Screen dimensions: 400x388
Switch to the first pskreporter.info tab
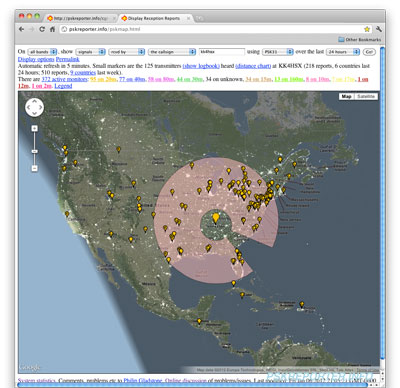pos(81,18)
